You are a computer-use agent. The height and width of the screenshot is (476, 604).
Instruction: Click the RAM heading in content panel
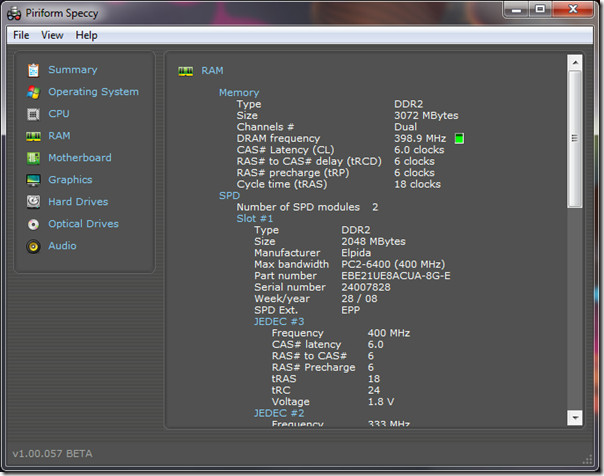pyautogui.click(x=212, y=70)
